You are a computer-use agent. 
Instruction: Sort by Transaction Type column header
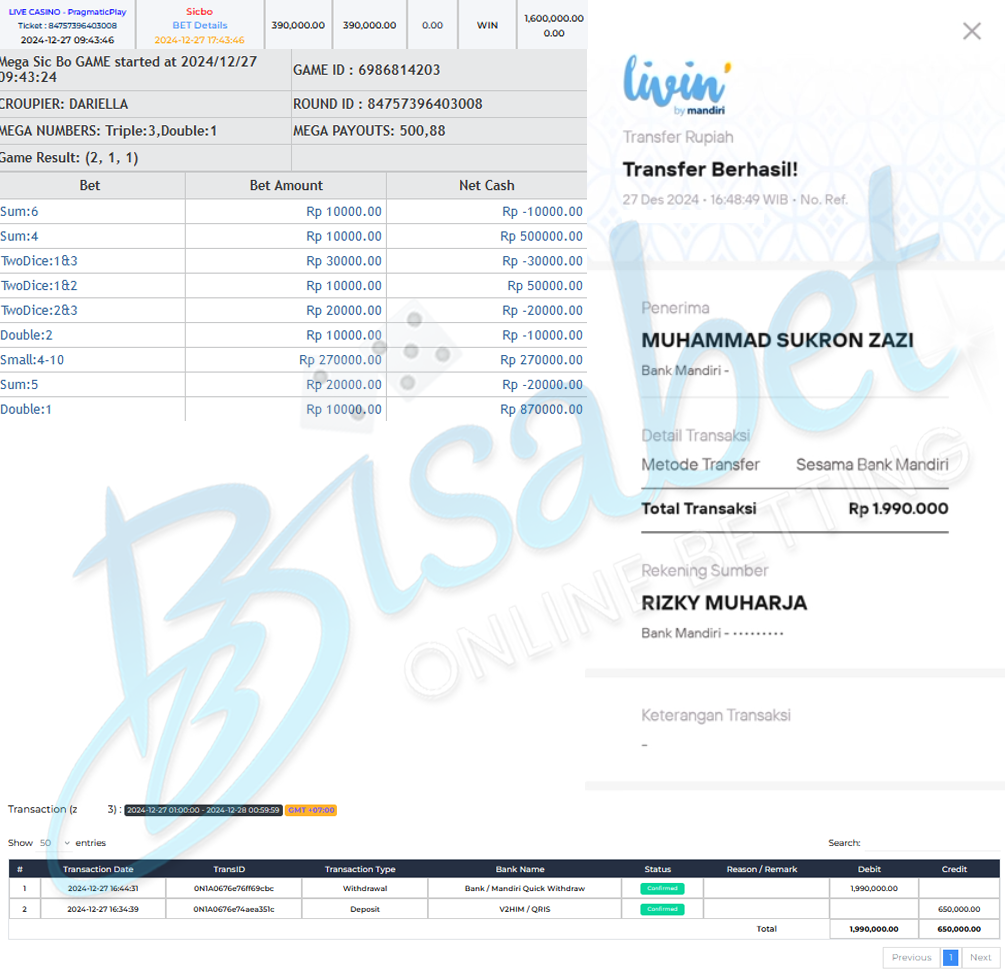(x=360, y=869)
